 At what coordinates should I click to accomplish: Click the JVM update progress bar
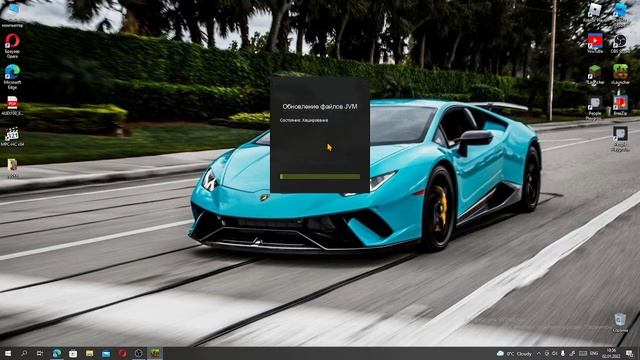(320, 177)
